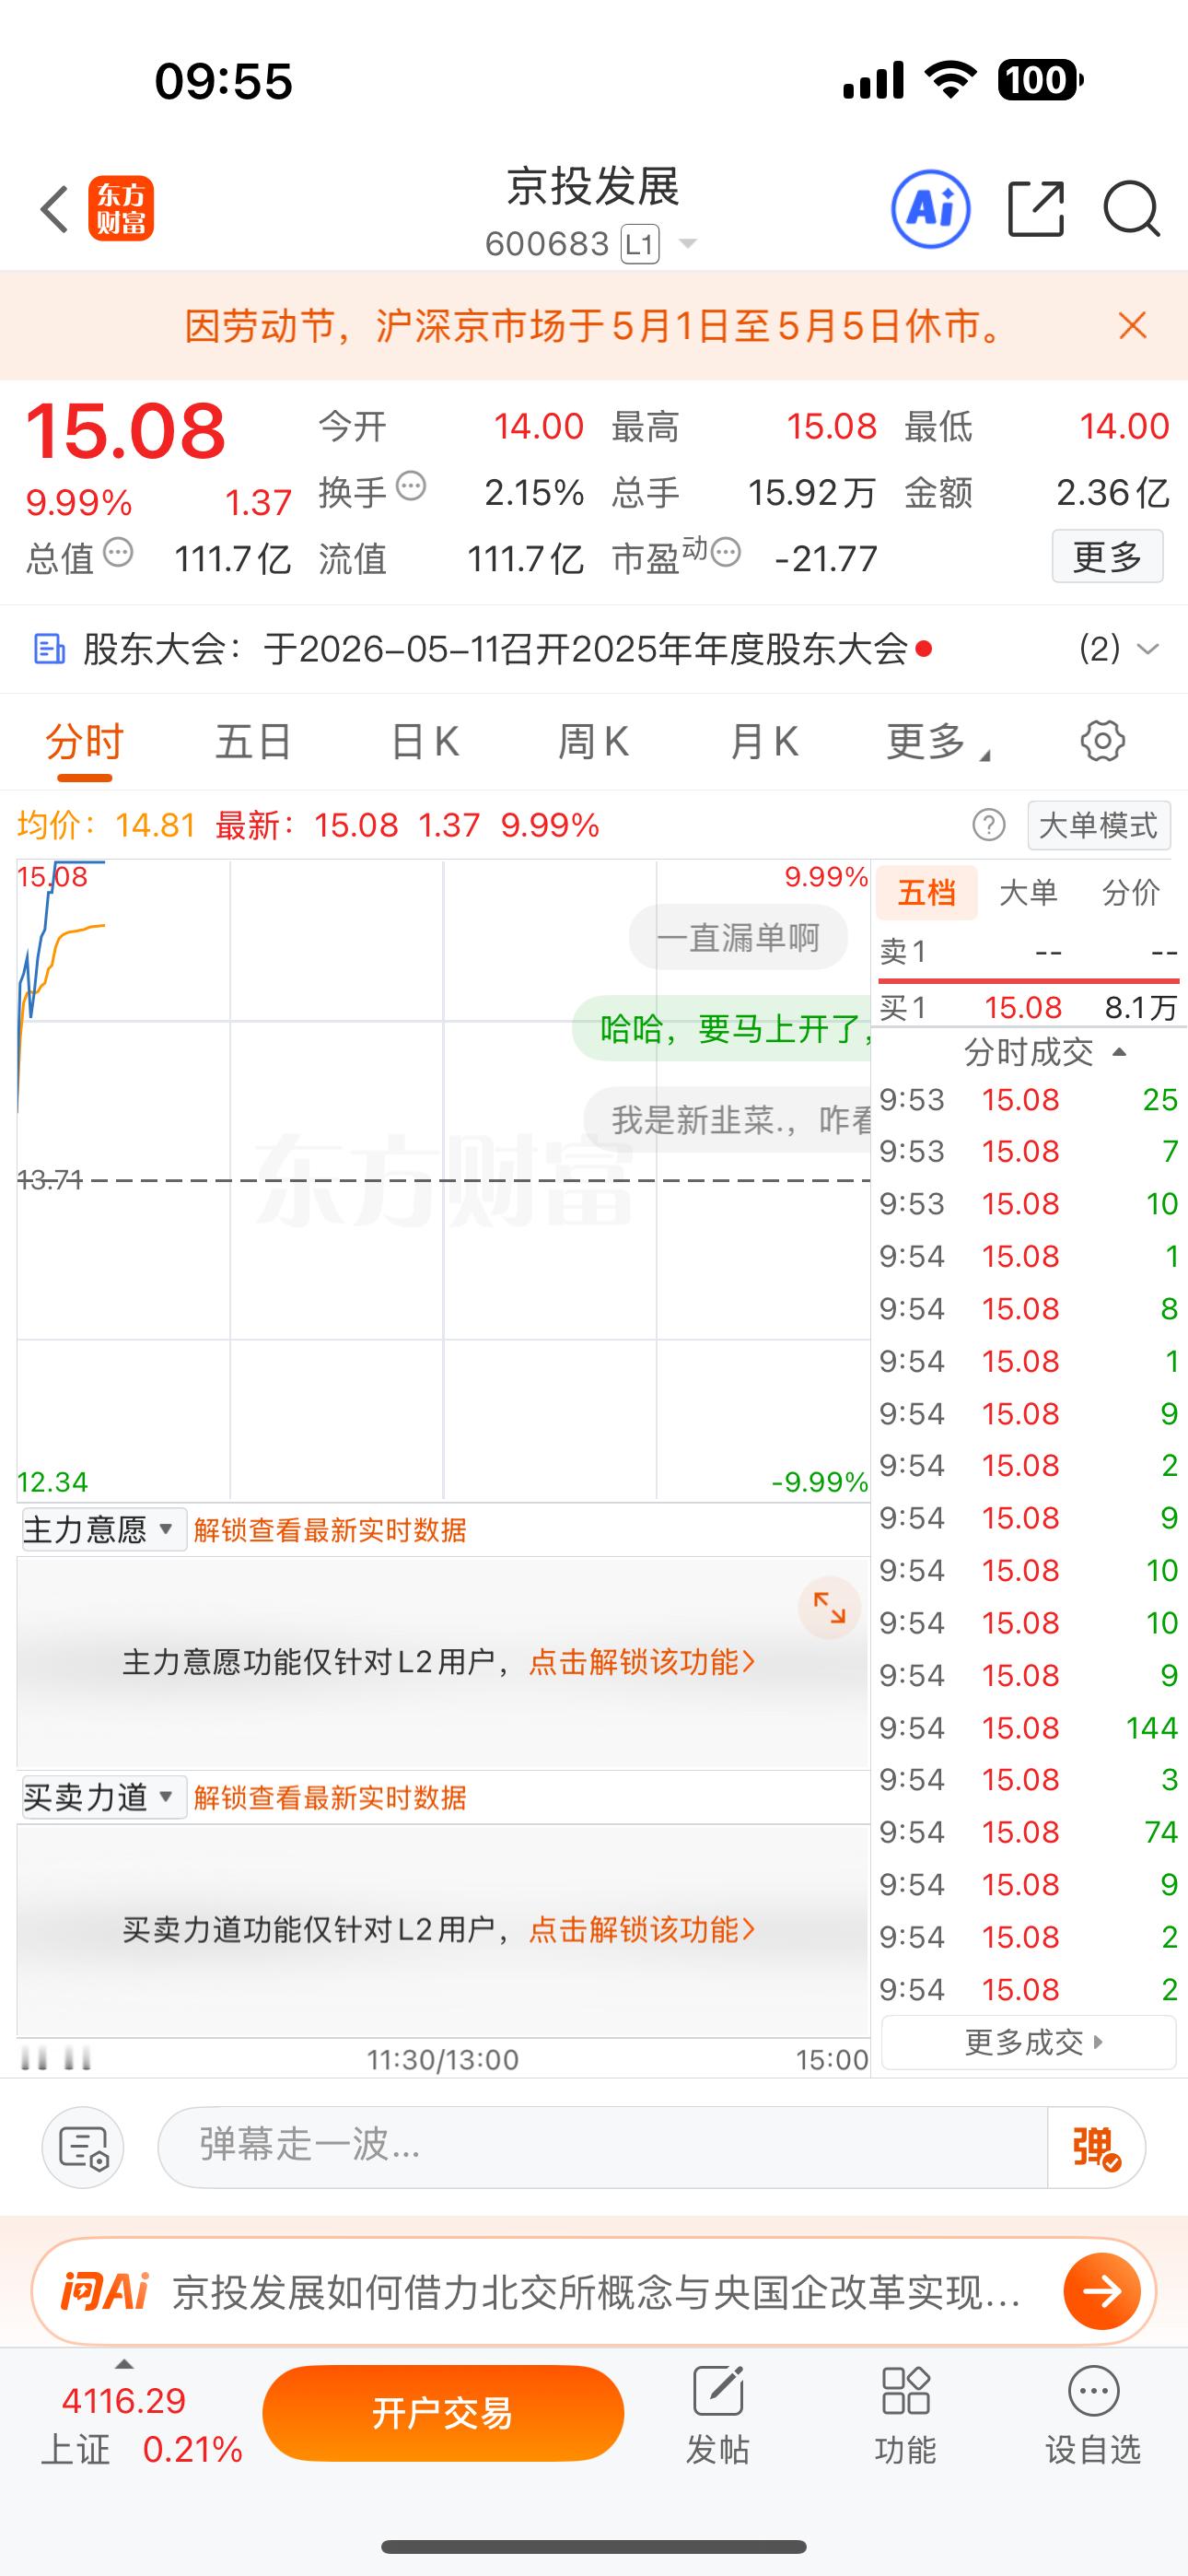Tap the 开户交易 button

click(443, 2414)
